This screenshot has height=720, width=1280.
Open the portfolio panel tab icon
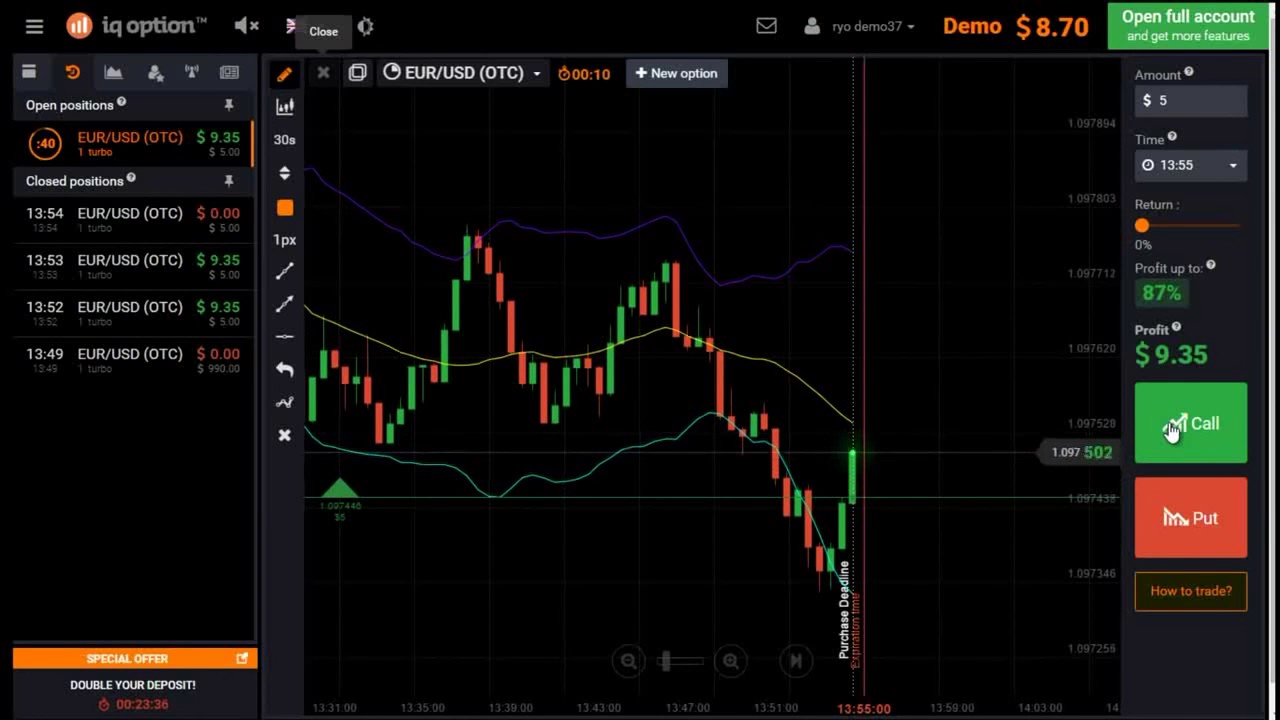pyautogui.click(x=29, y=72)
